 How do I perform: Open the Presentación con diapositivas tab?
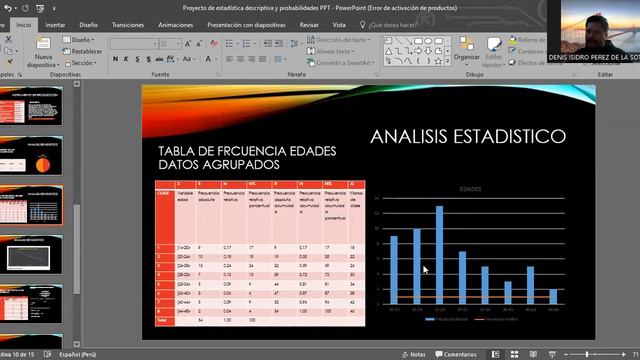246,25
